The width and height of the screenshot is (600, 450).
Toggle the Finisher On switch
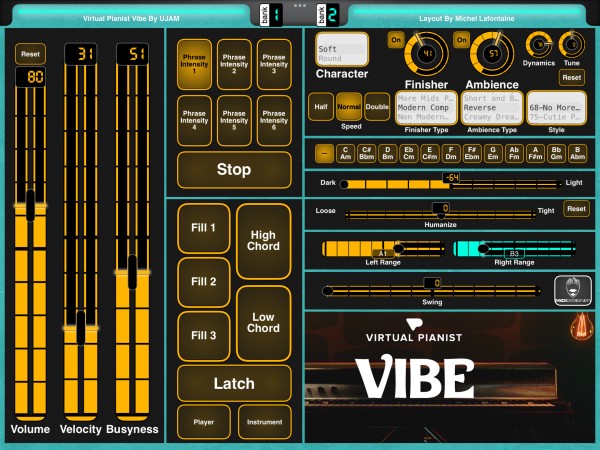coord(396,40)
